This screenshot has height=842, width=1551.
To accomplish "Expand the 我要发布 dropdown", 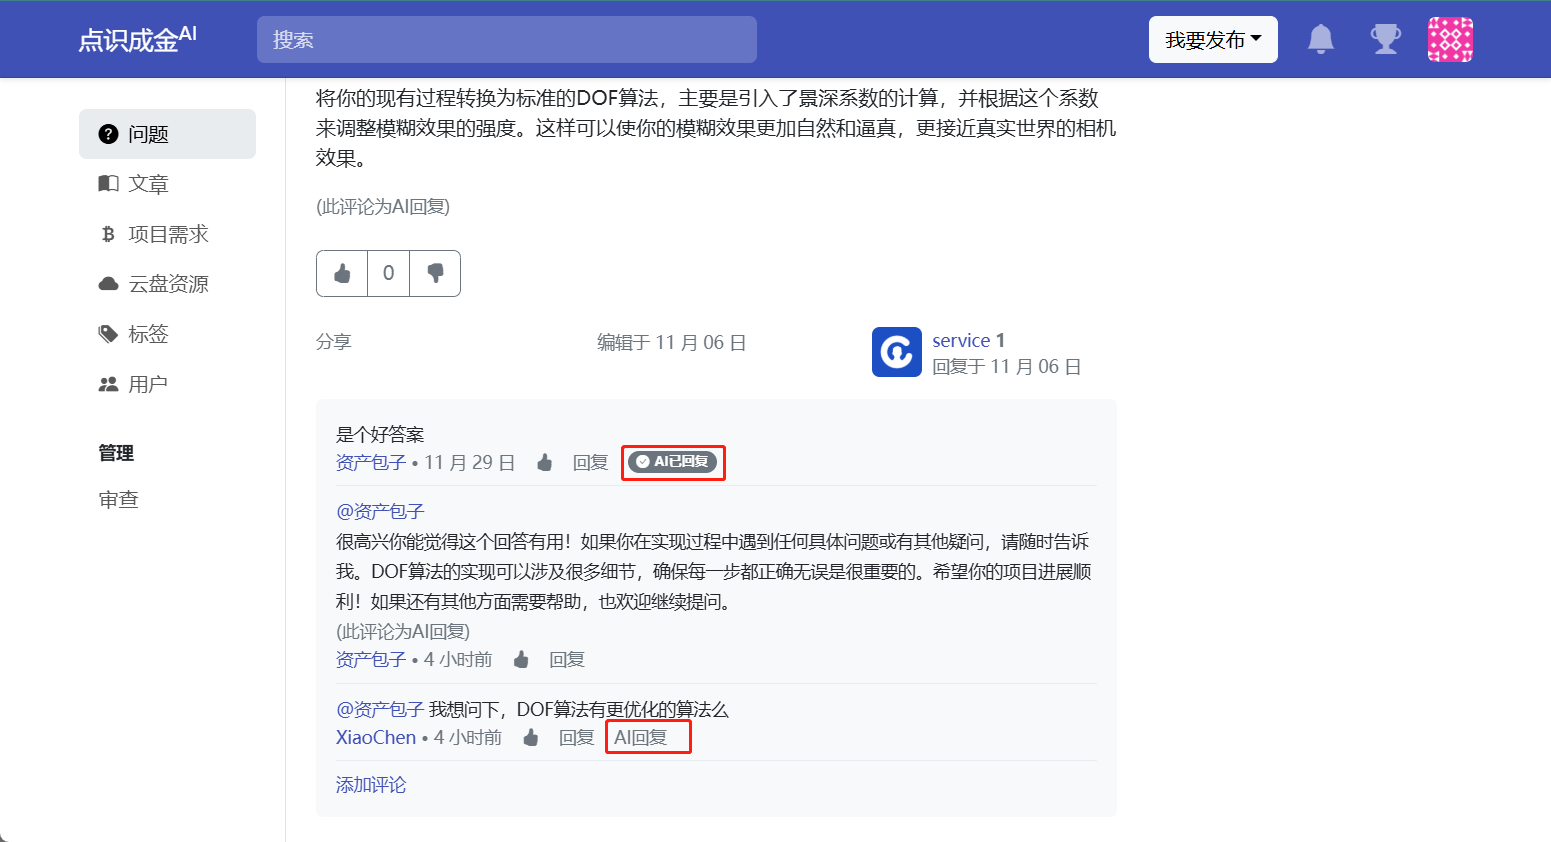I will coord(1212,40).
